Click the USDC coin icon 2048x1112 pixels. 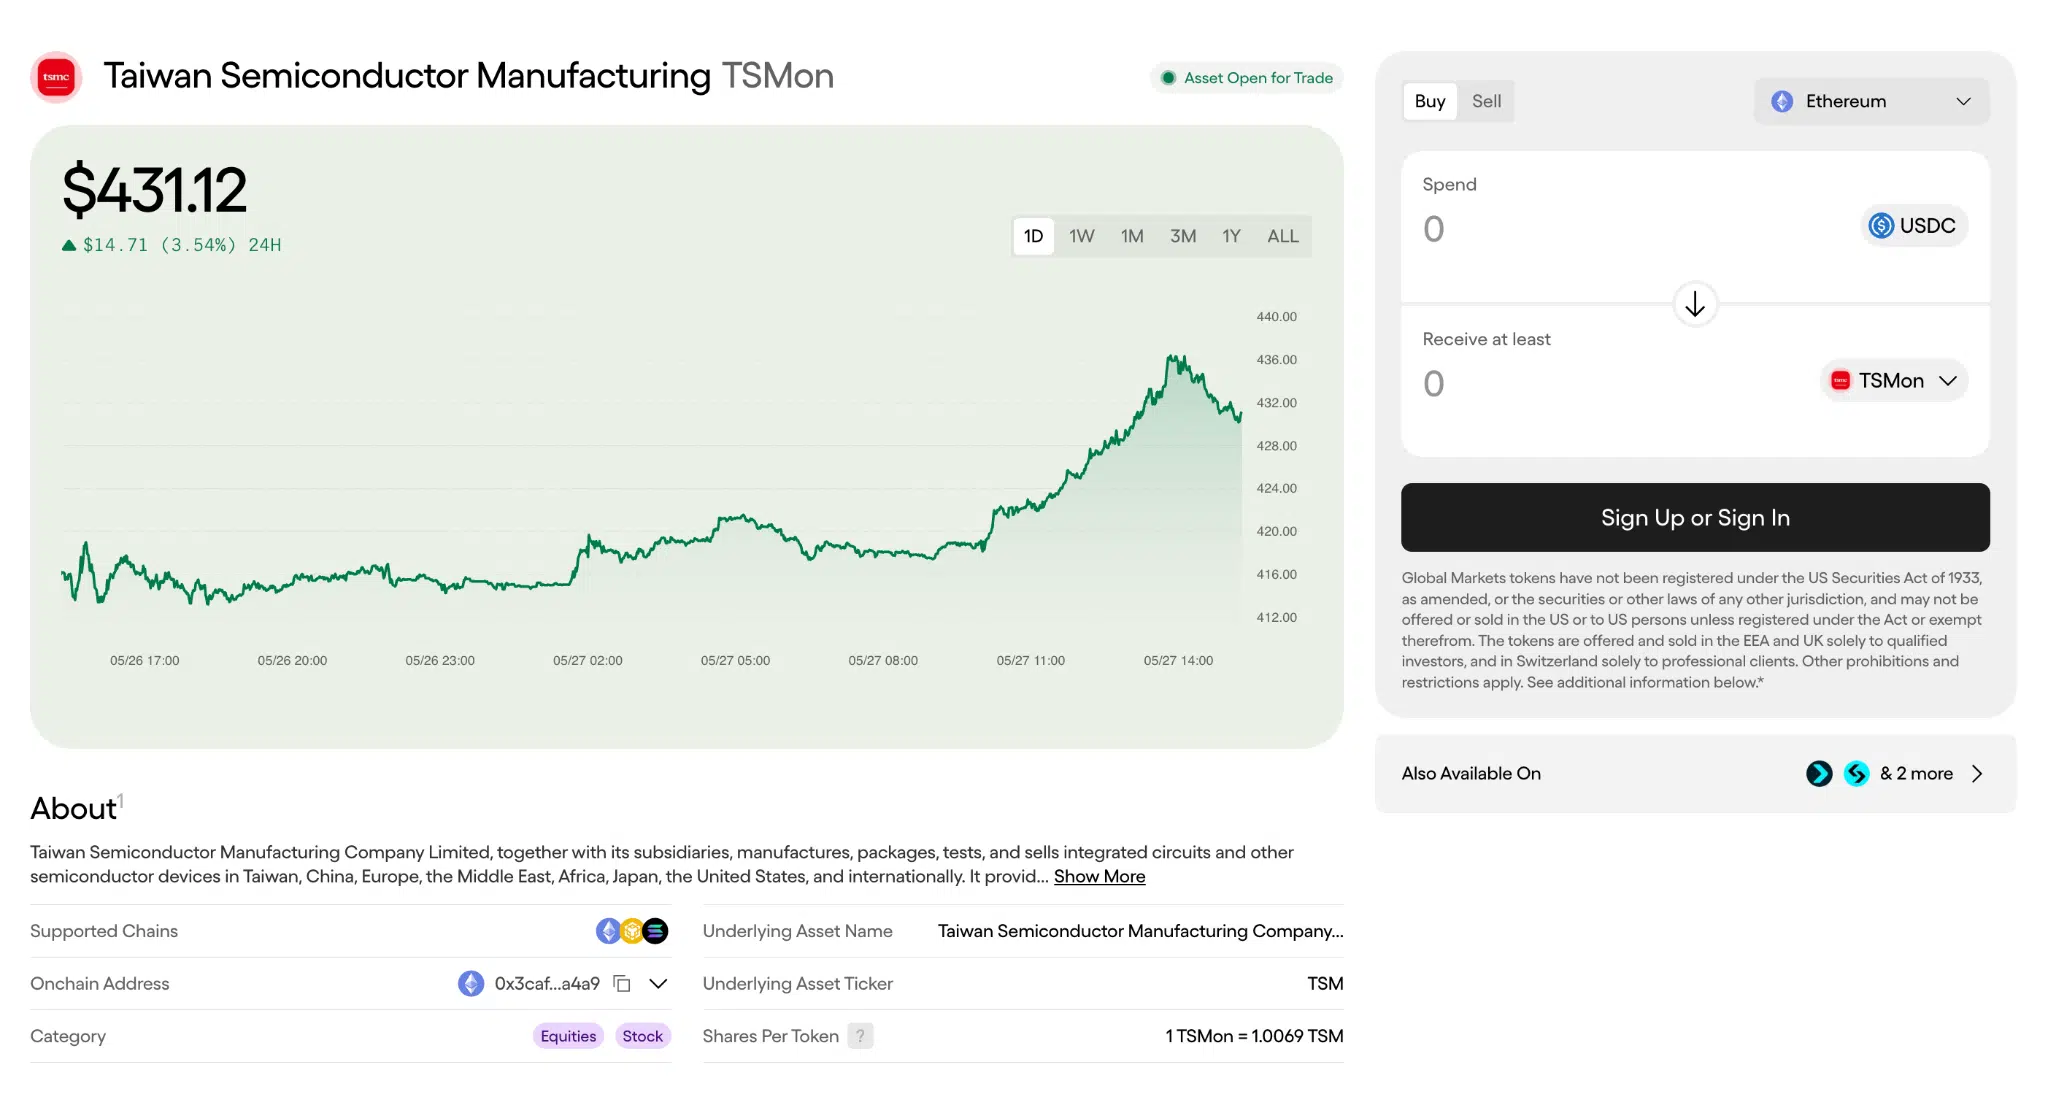point(1881,226)
